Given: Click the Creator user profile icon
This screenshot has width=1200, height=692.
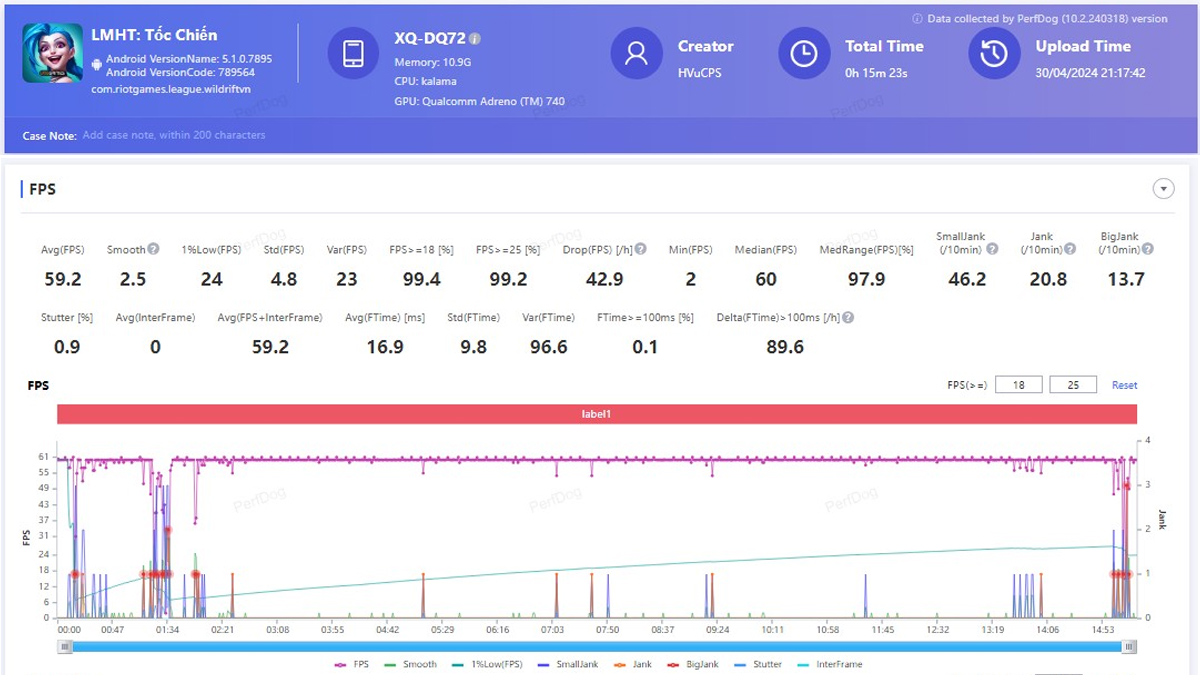Looking at the screenshot, I should [x=636, y=53].
